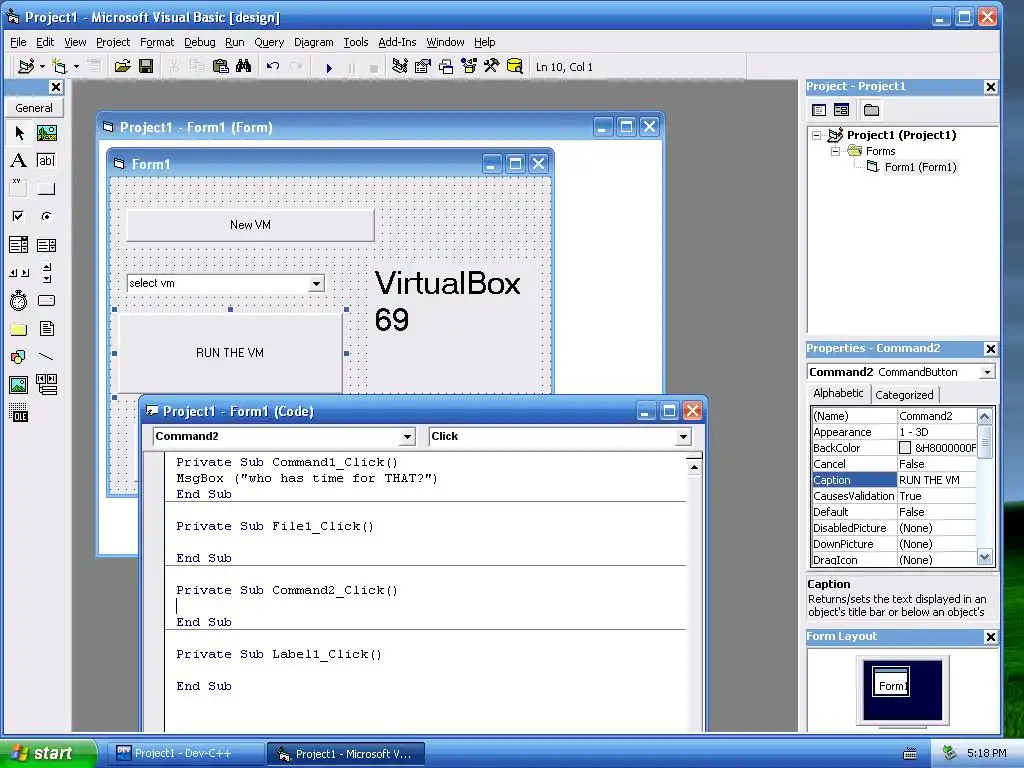
Task: Open the Add Form dropdown arrow
Action: click(x=76, y=66)
